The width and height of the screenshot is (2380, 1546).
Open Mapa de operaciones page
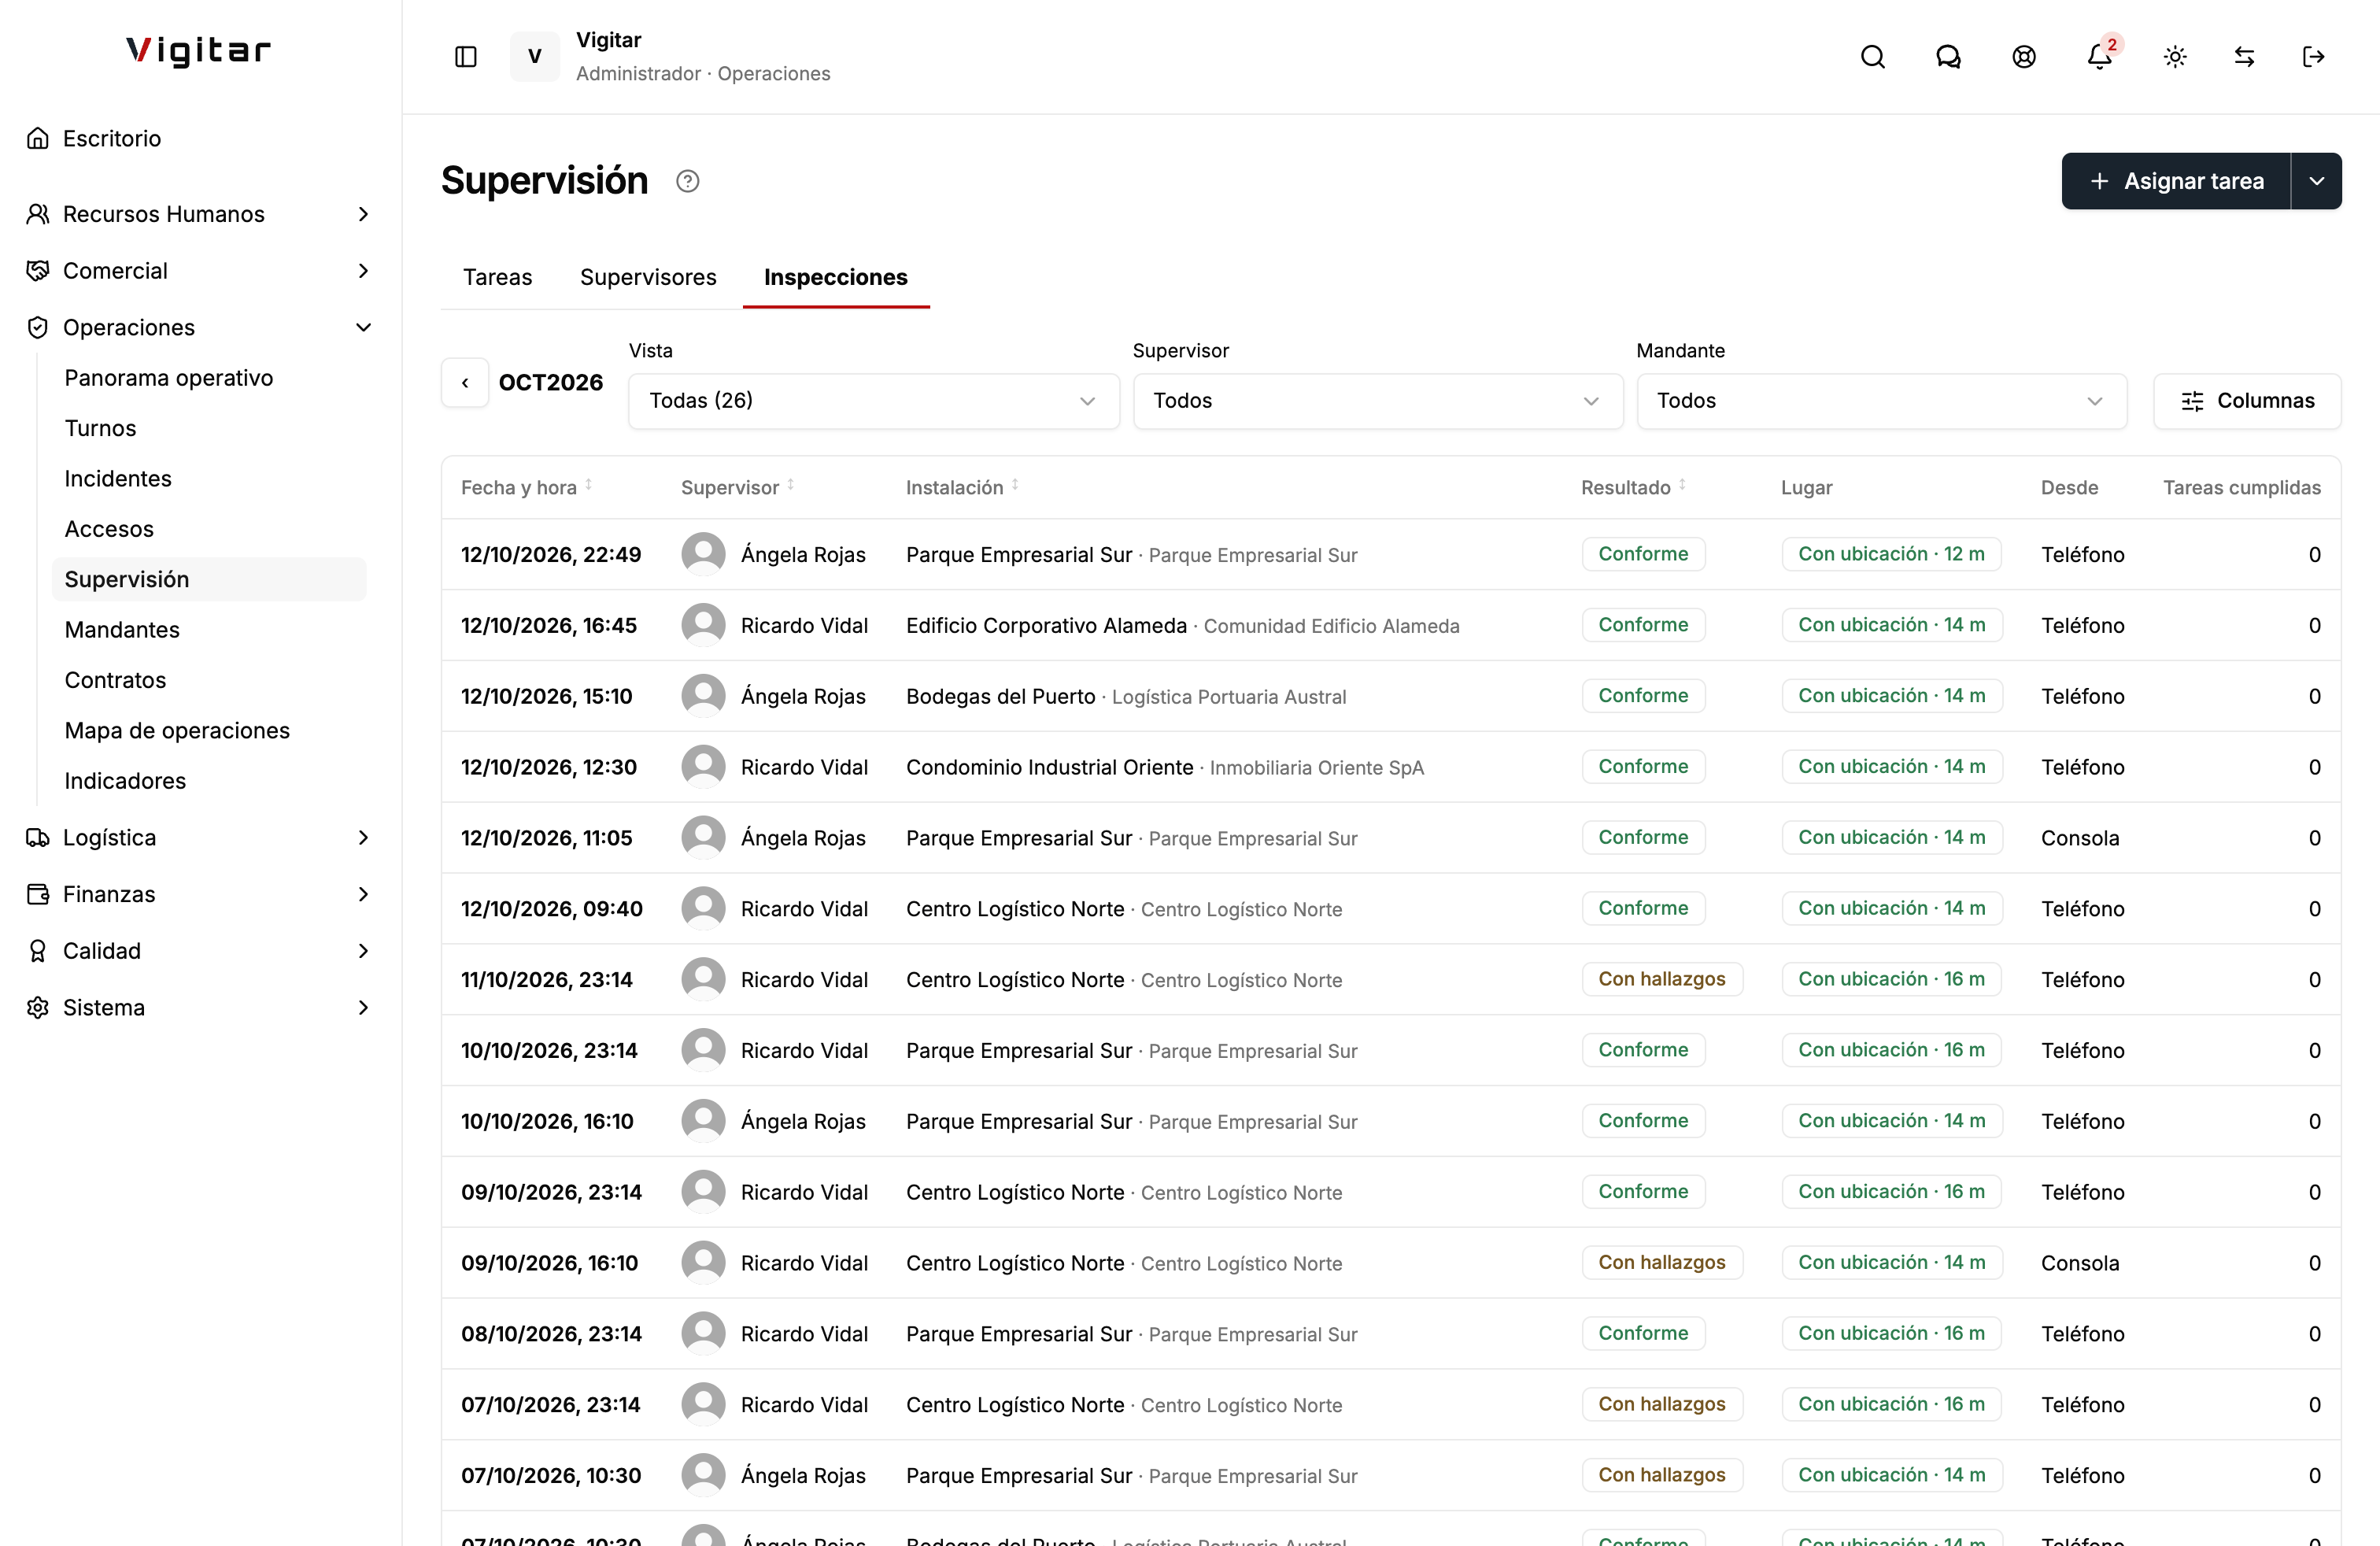(x=210, y=731)
